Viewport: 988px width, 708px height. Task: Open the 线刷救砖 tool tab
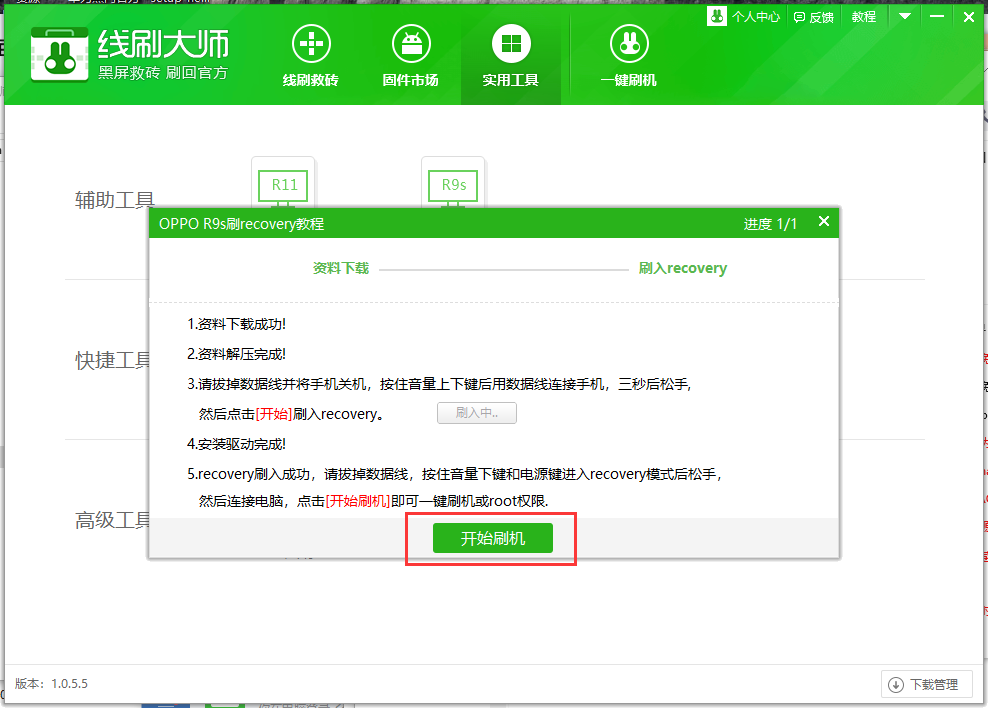311,56
